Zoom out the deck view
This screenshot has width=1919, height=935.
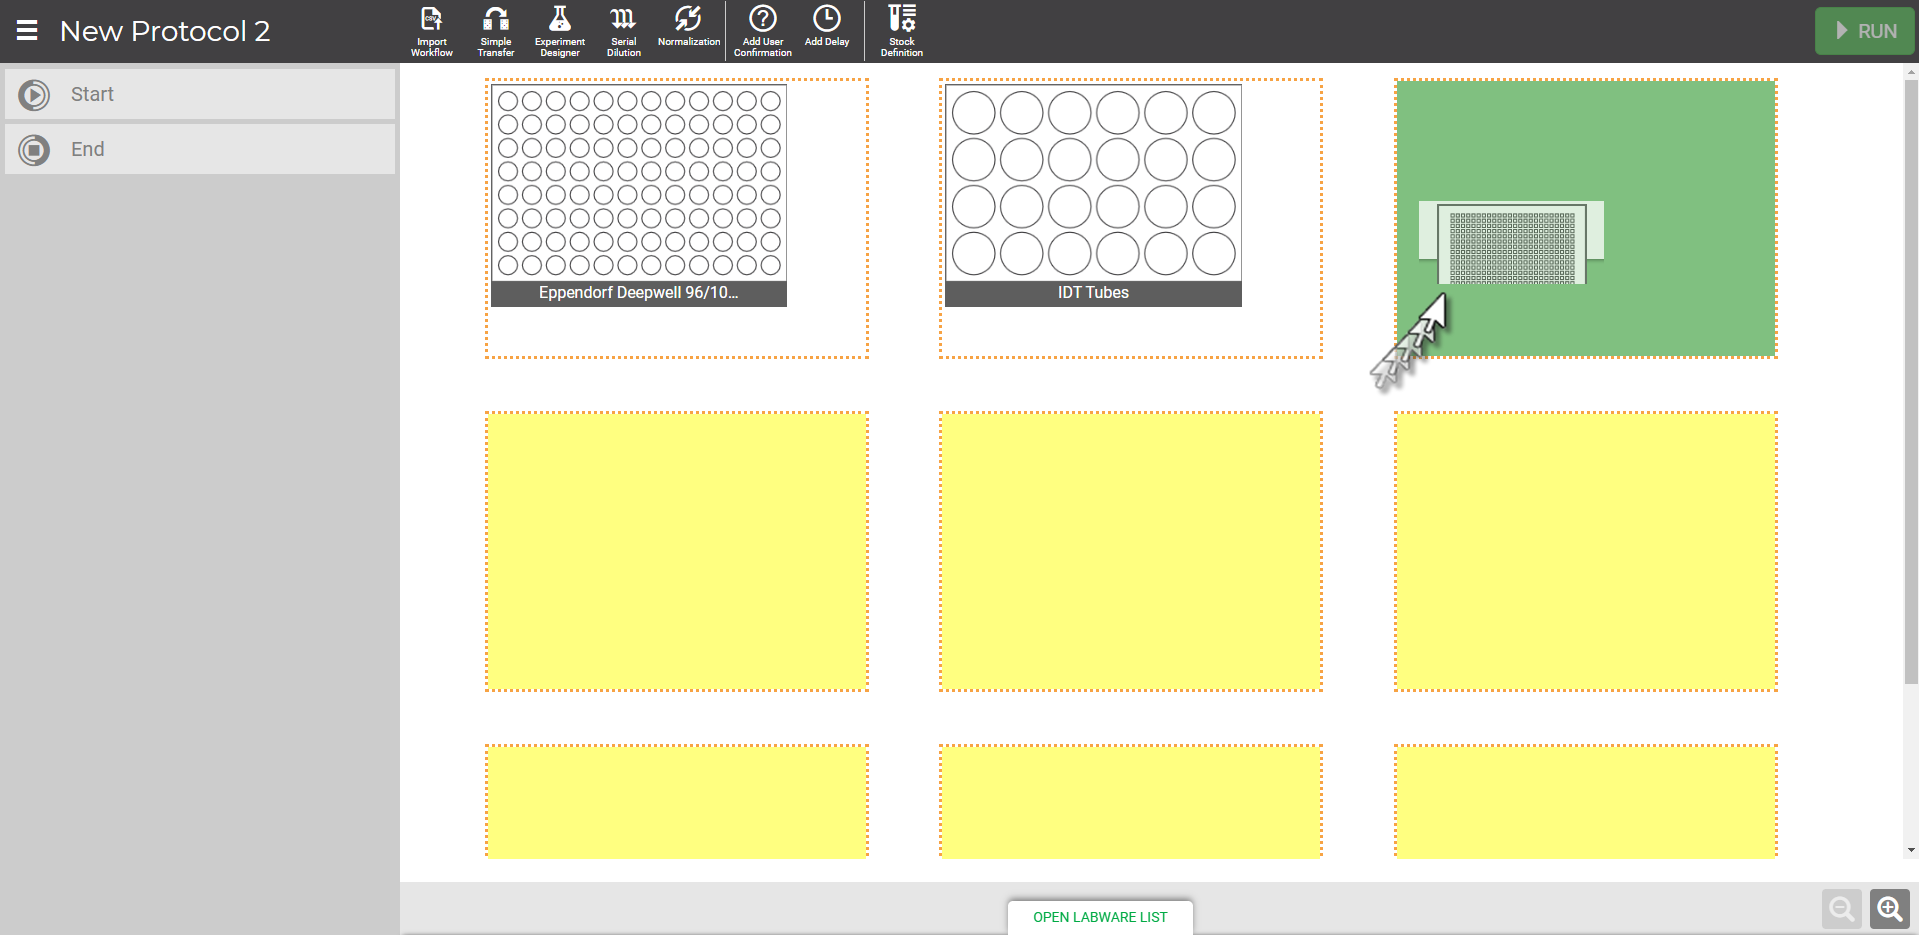point(1842,909)
